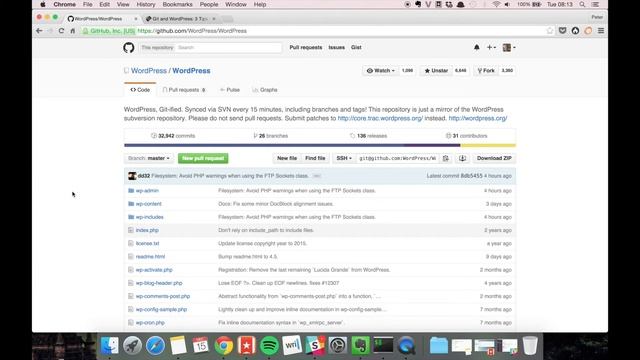Click the New pull request button

click(203, 158)
